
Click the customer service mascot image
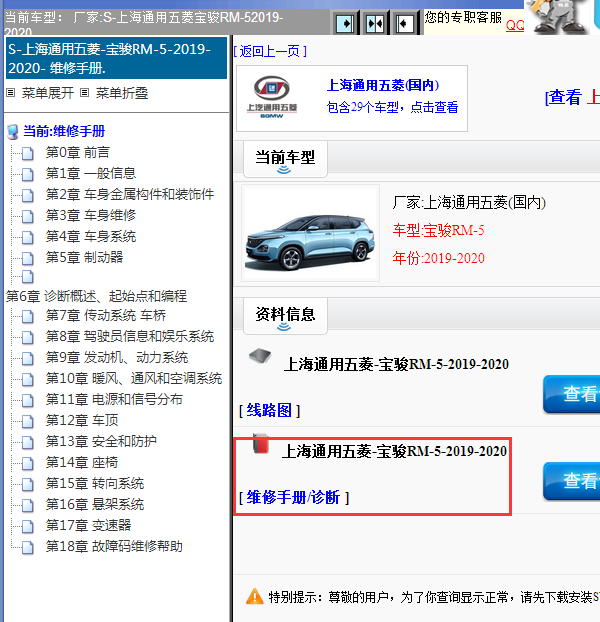[x=558, y=17]
